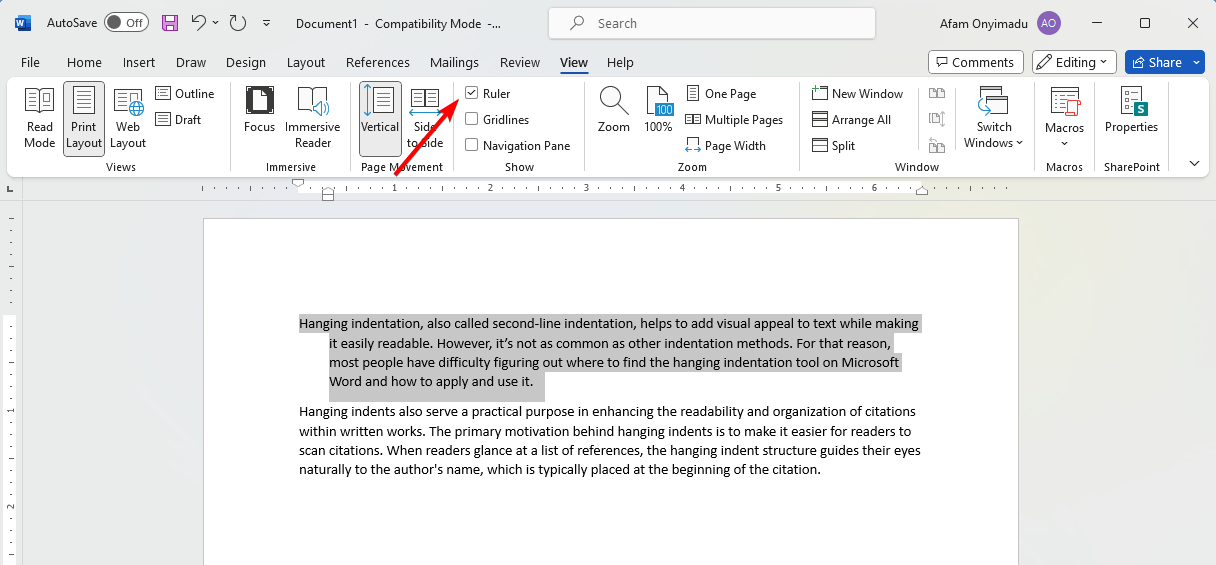Viewport: 1216px width, 565px height.
Task: Open the Macros dropdown arrow
Action: point(1065,144)
